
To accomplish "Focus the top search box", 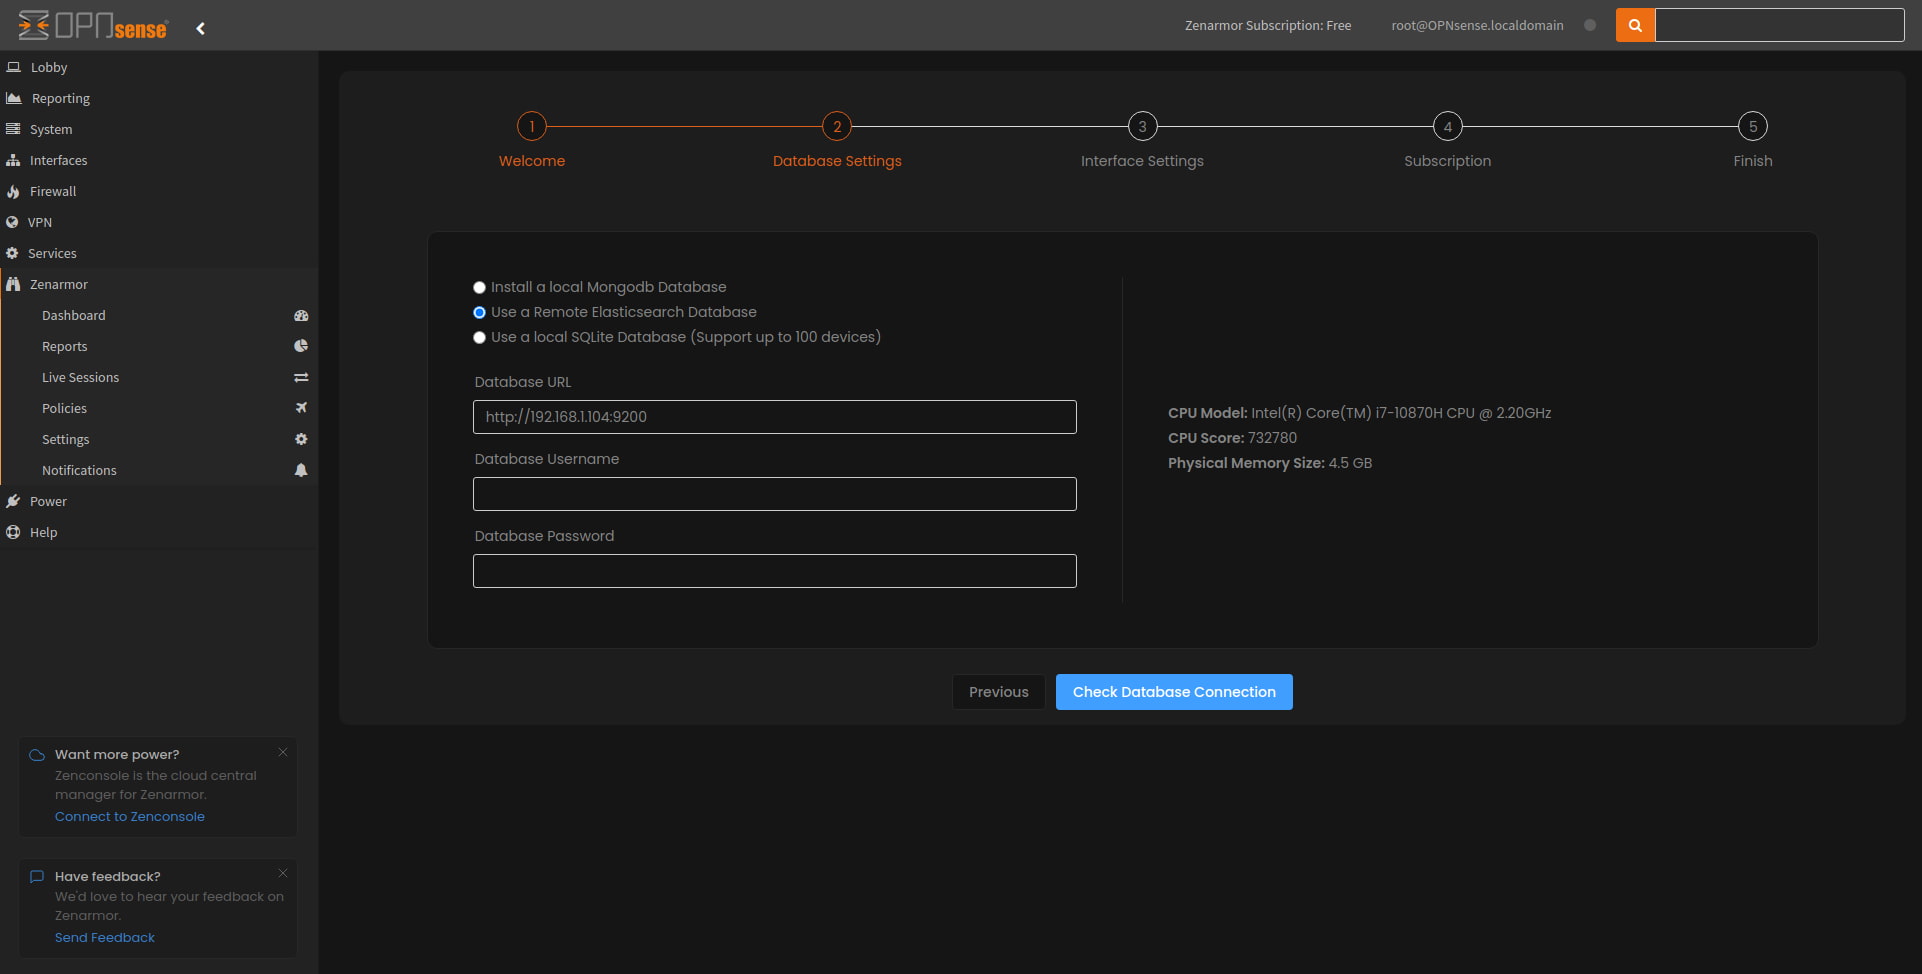I will coord(1780,25).
